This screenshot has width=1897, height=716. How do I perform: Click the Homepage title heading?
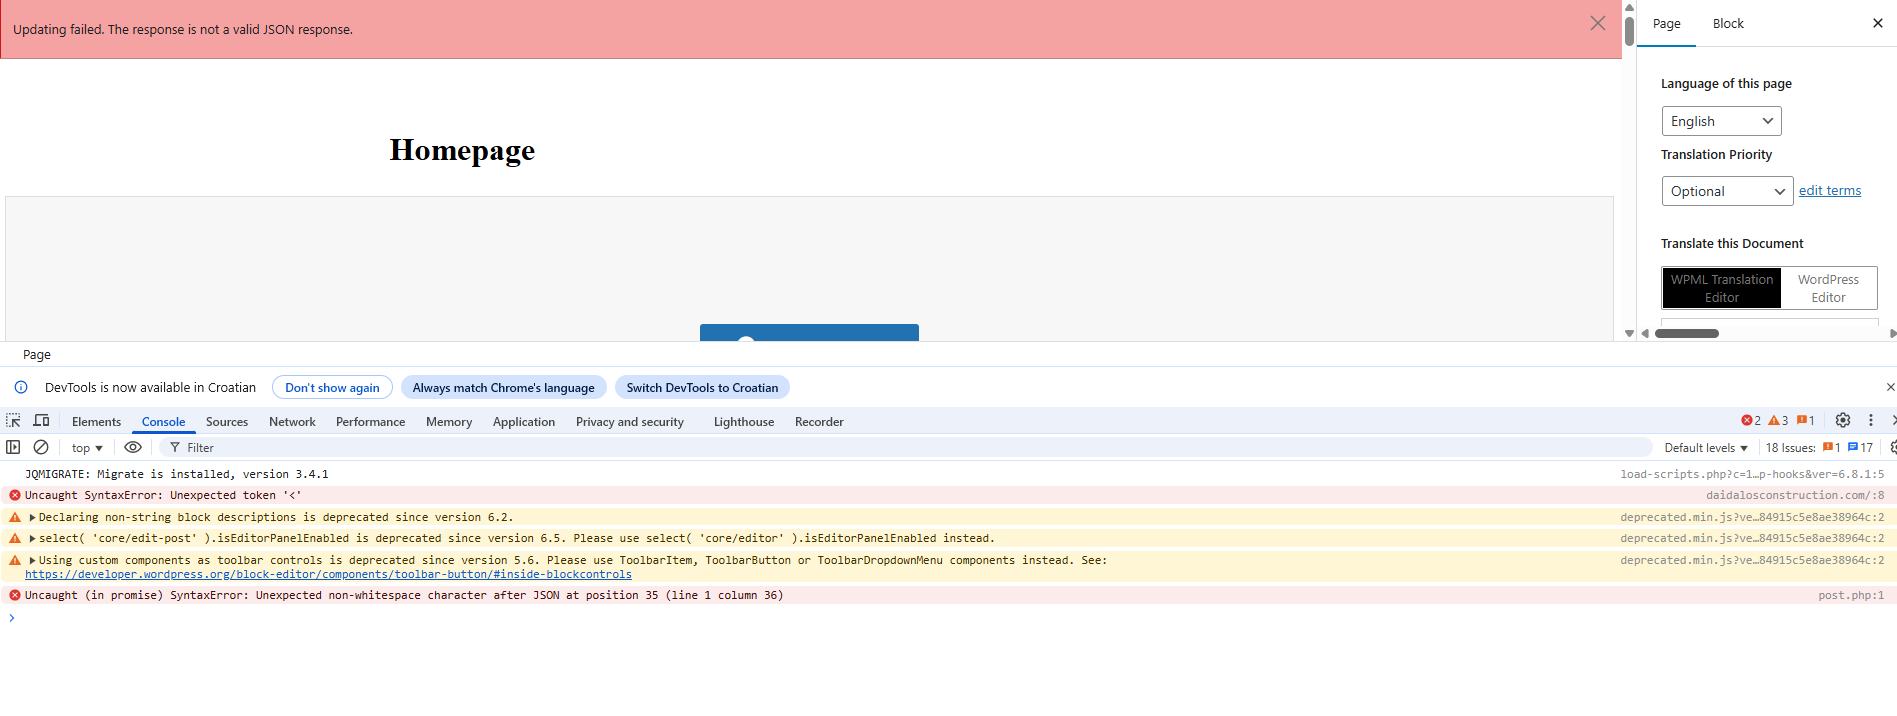tap(462, 150)
